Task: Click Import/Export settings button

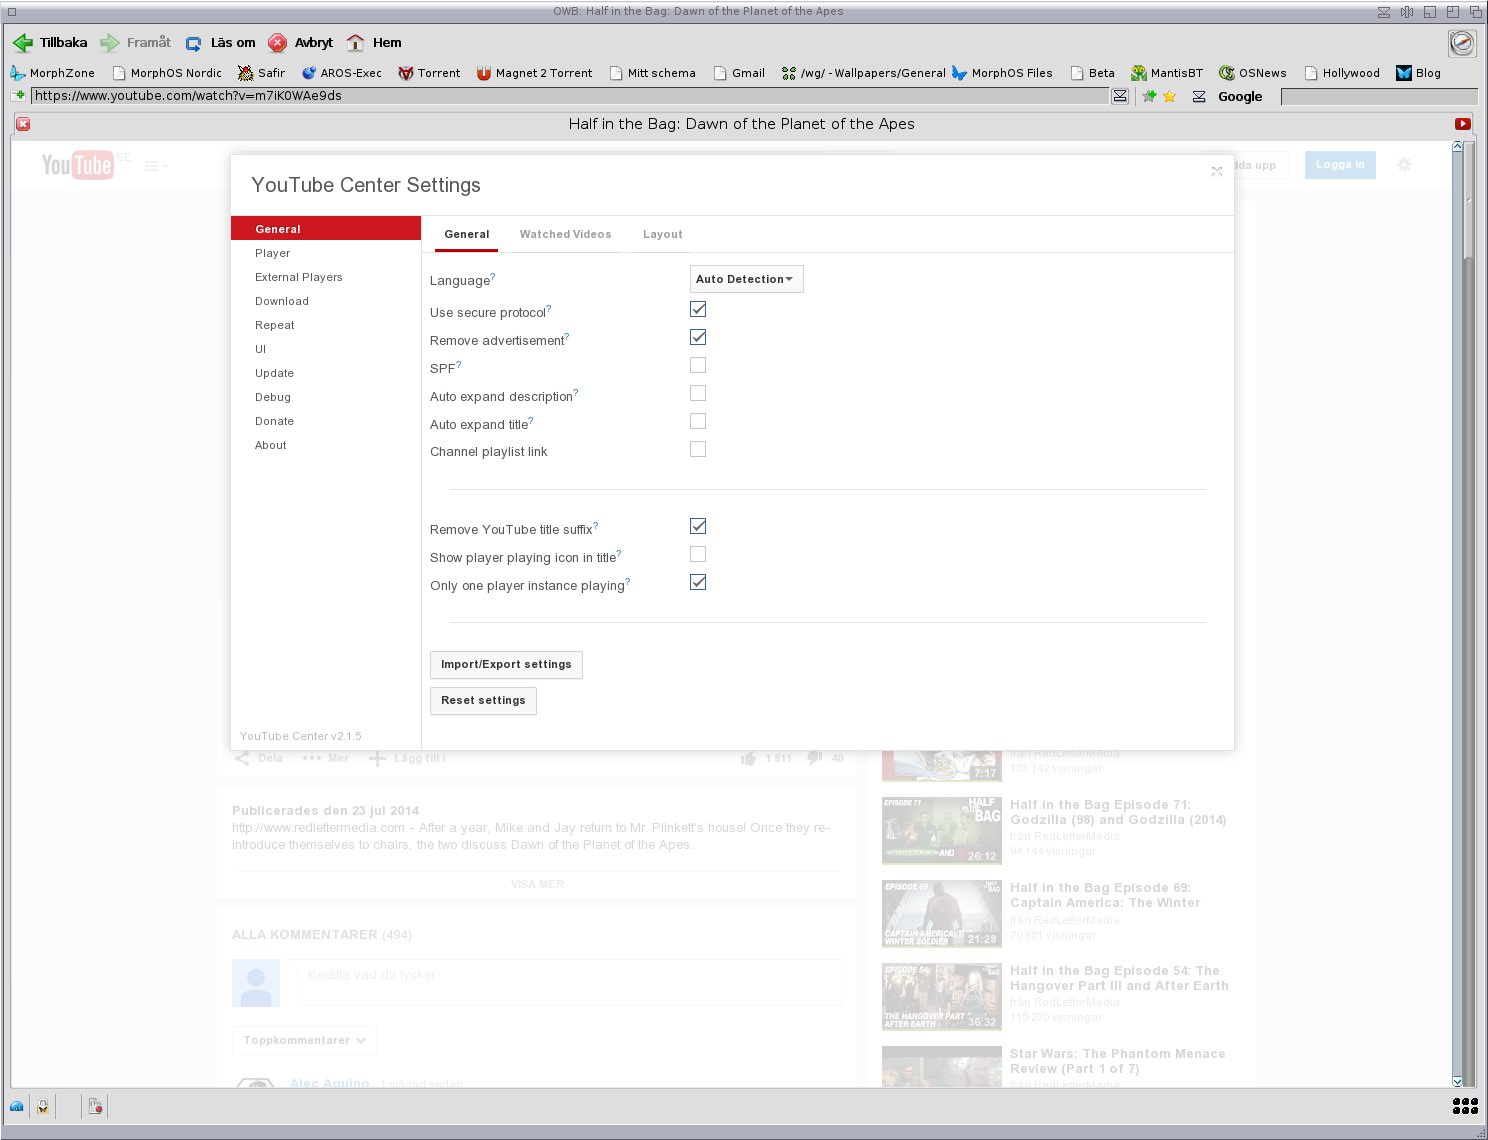Action: pyautogui.click(x=506, y=664)
